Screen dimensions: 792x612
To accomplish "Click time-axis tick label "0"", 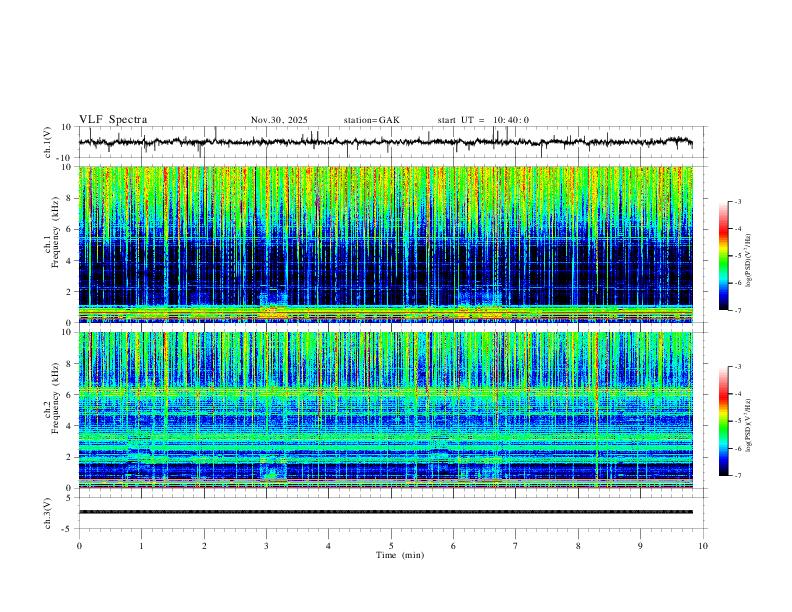I will [79, 546].
